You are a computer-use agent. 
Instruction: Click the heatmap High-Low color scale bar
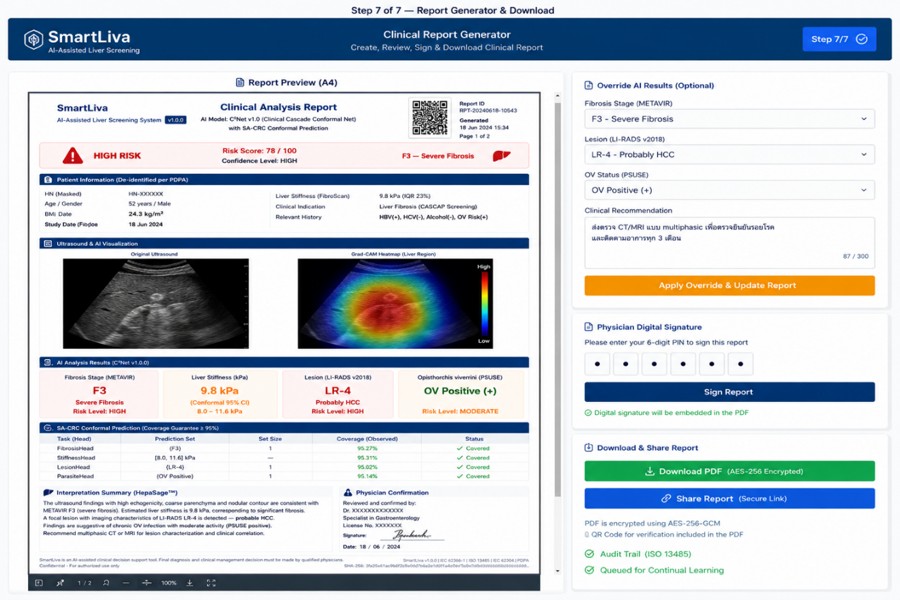tap(484, 303)
